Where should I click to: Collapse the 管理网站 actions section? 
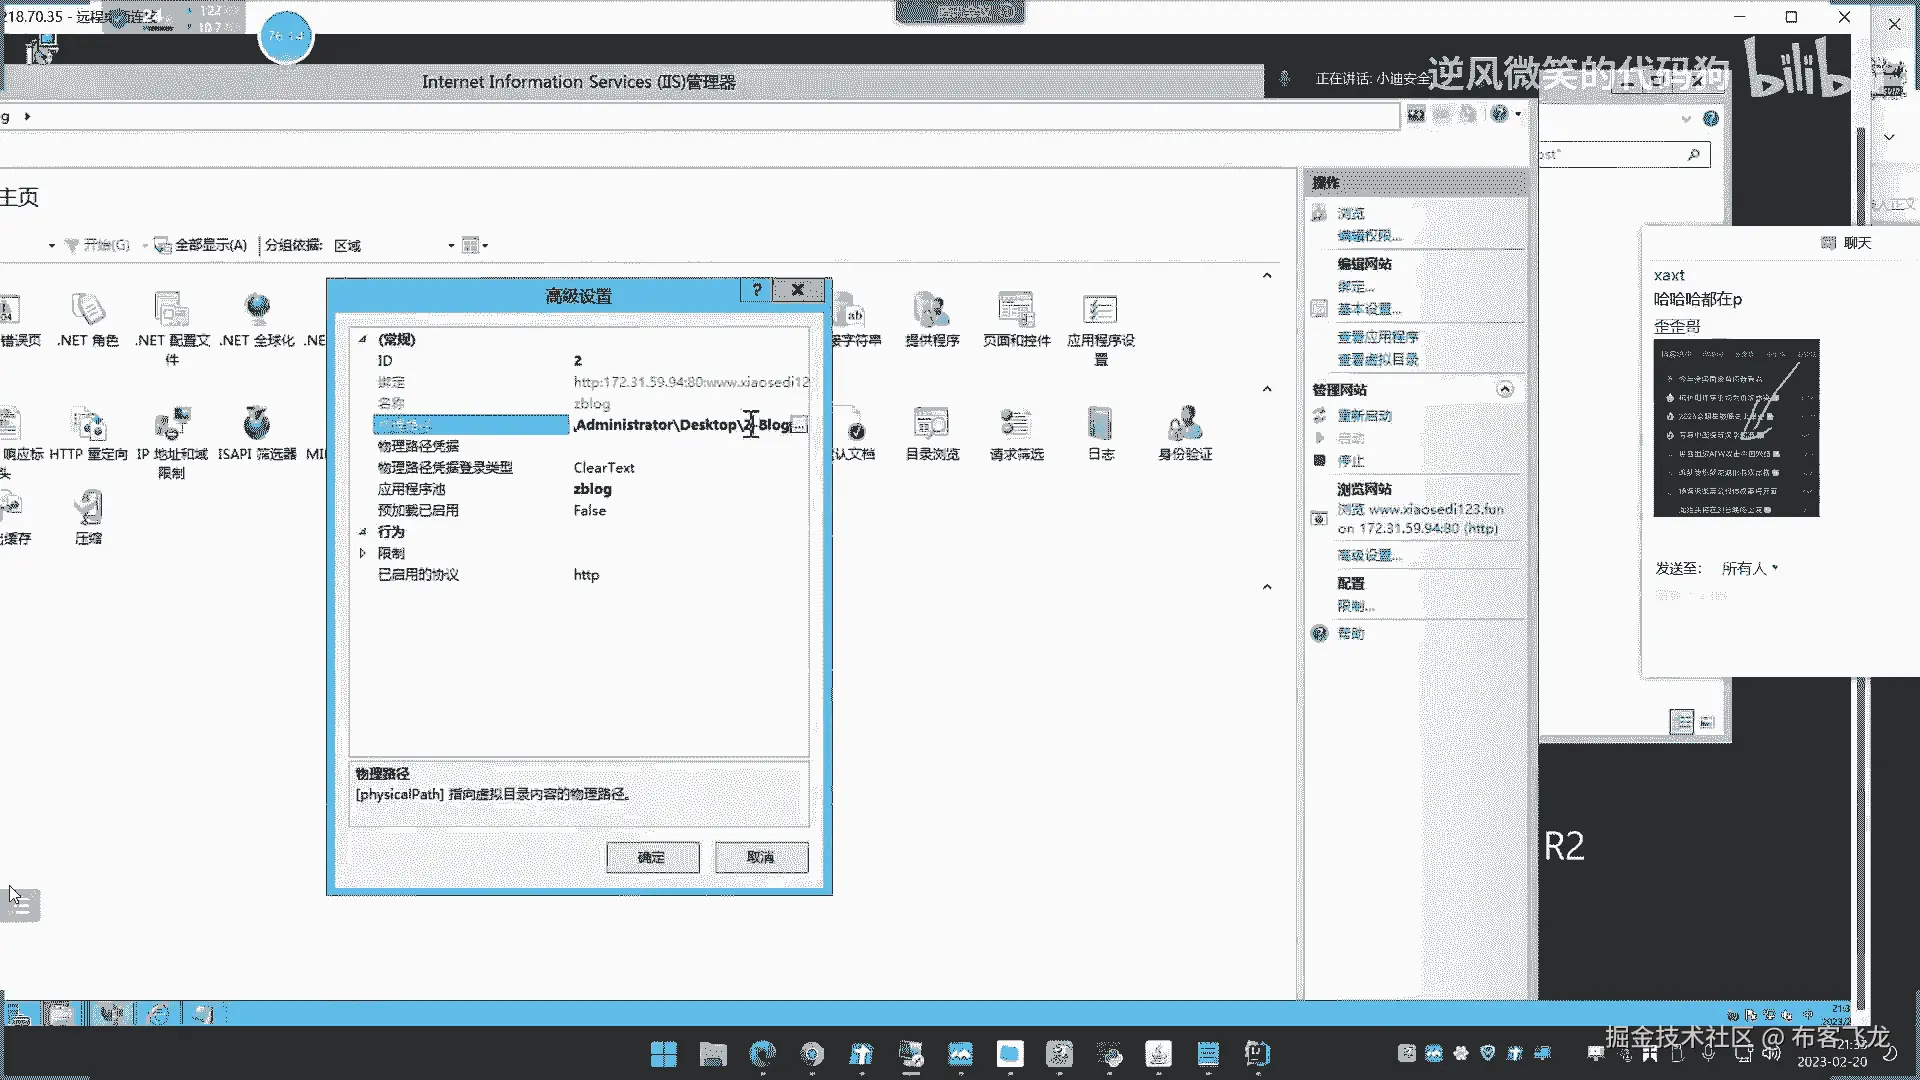1505,389
